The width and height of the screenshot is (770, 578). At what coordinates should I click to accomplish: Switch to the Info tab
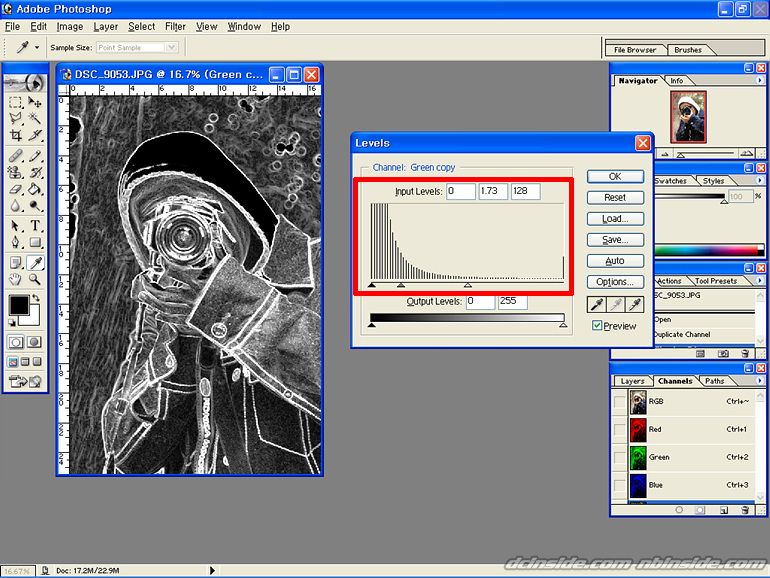(677, 81)
